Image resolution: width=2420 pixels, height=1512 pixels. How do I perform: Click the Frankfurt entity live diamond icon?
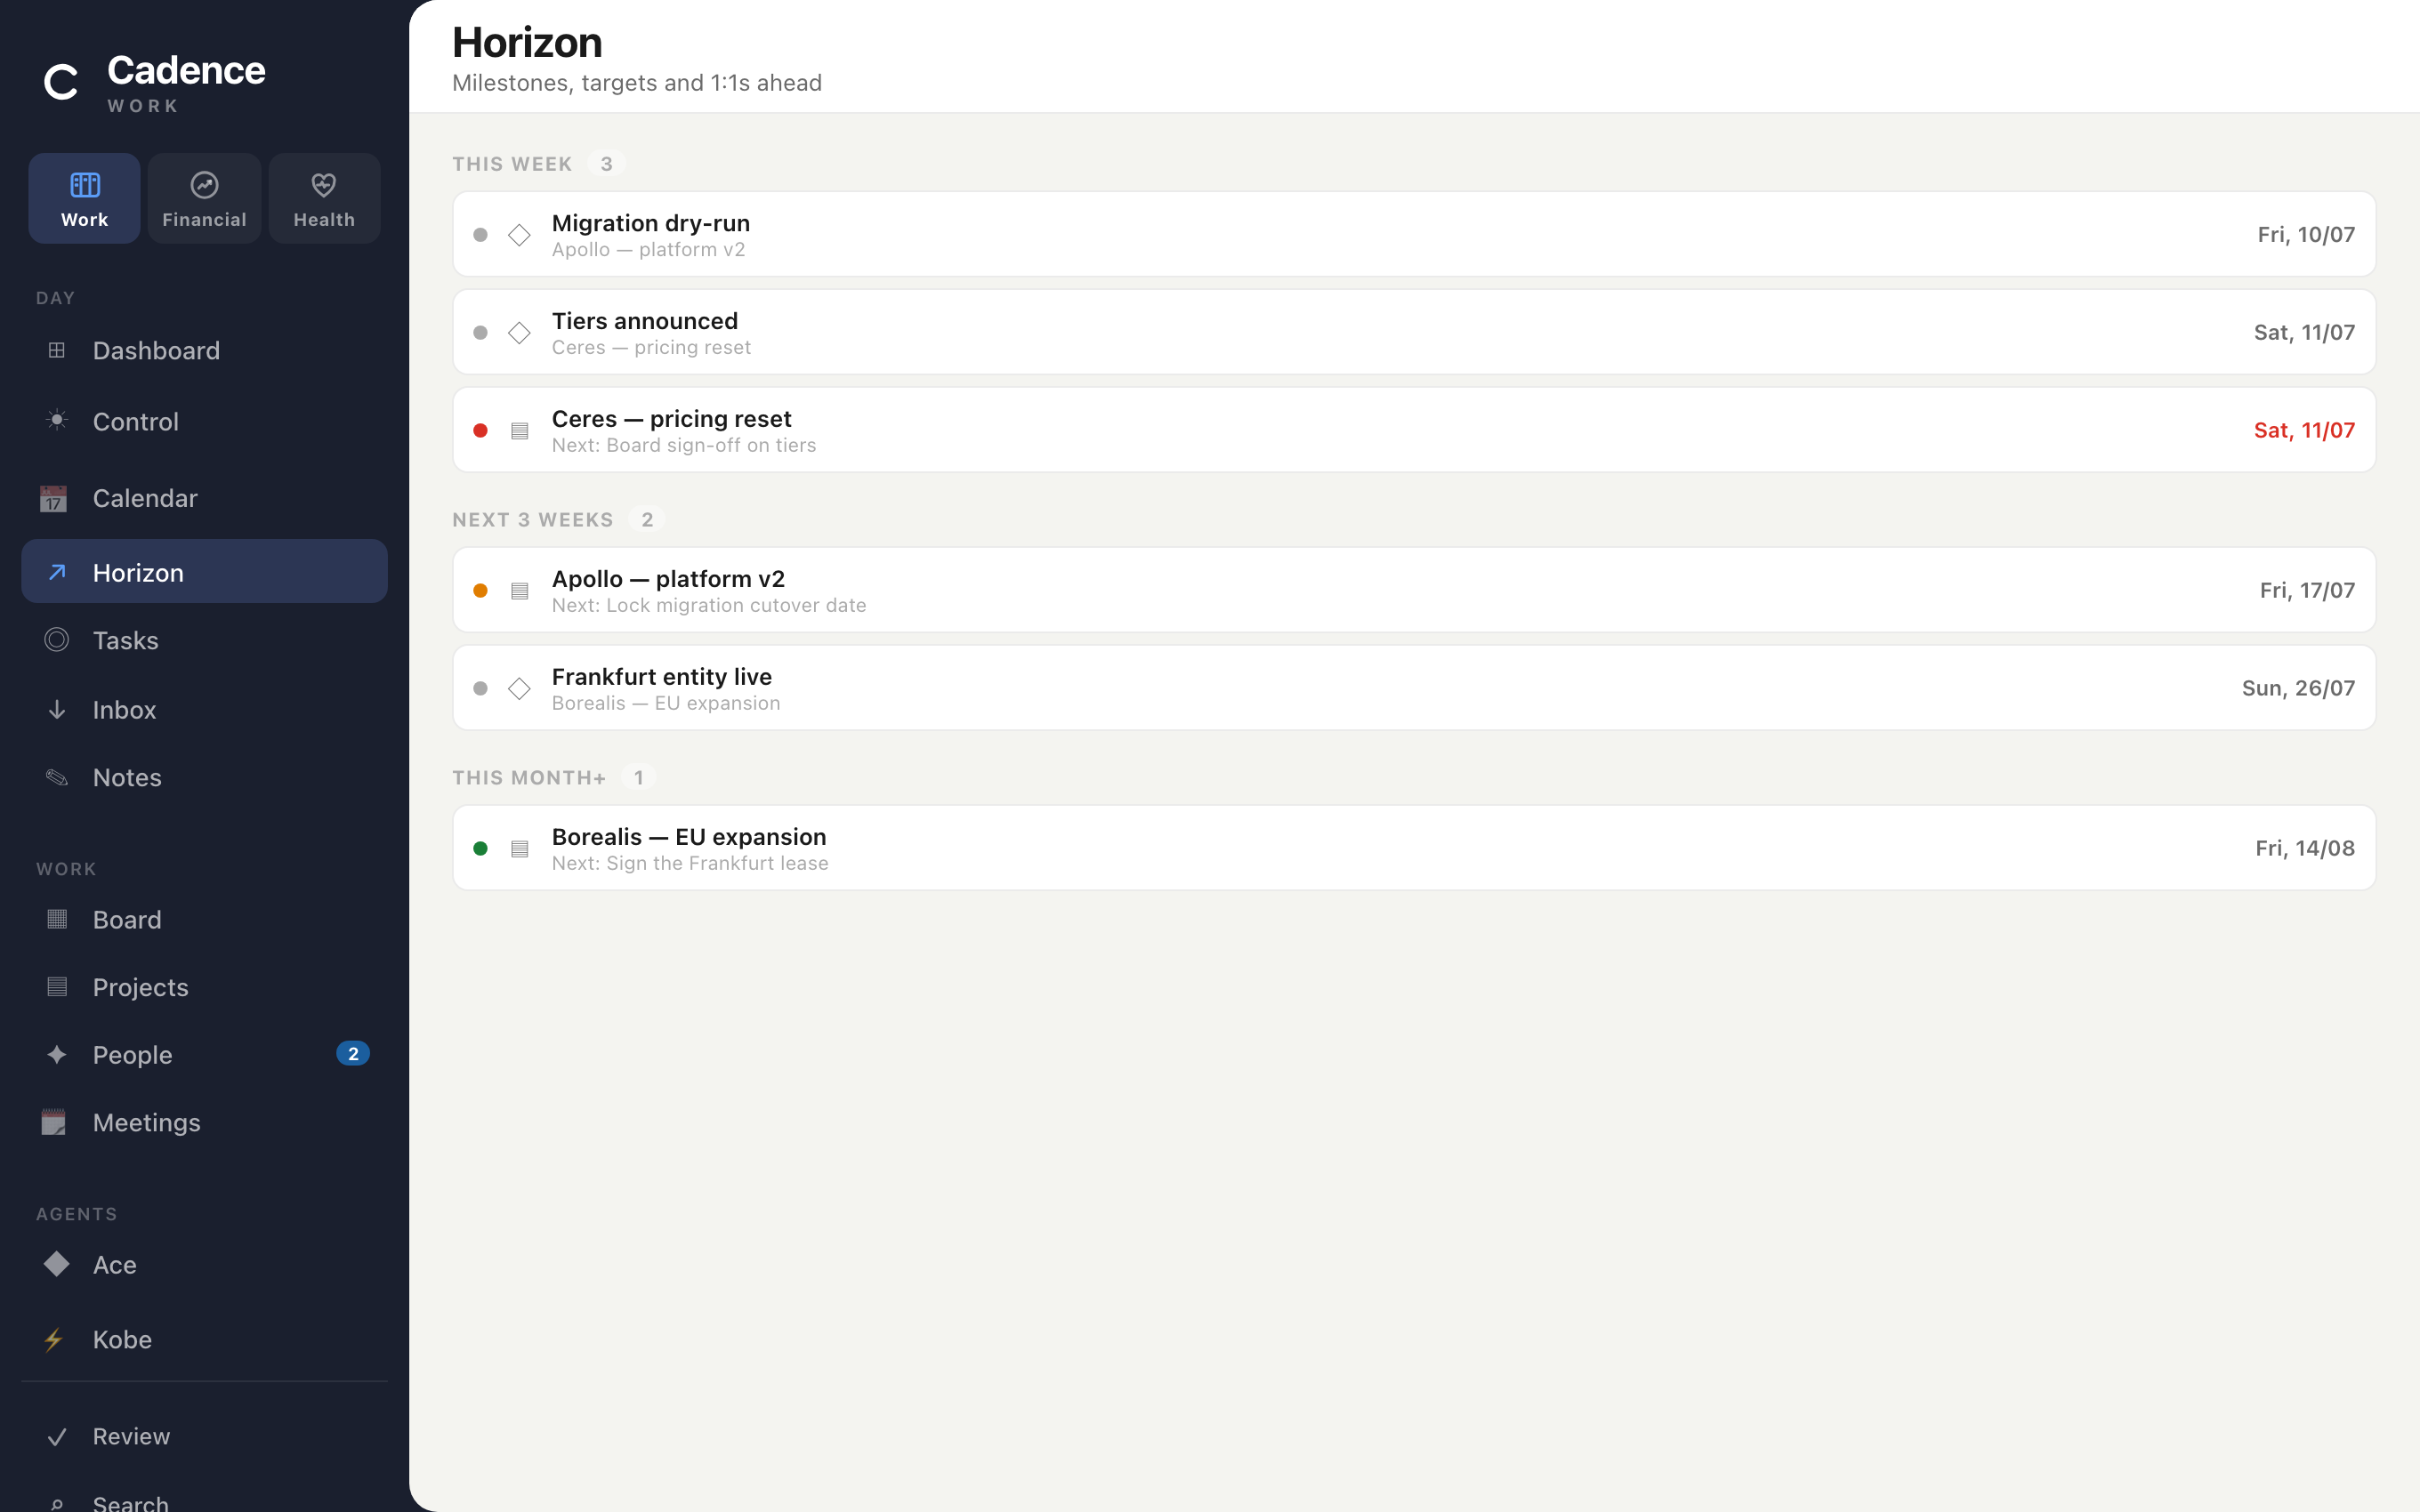pos(519,689)
